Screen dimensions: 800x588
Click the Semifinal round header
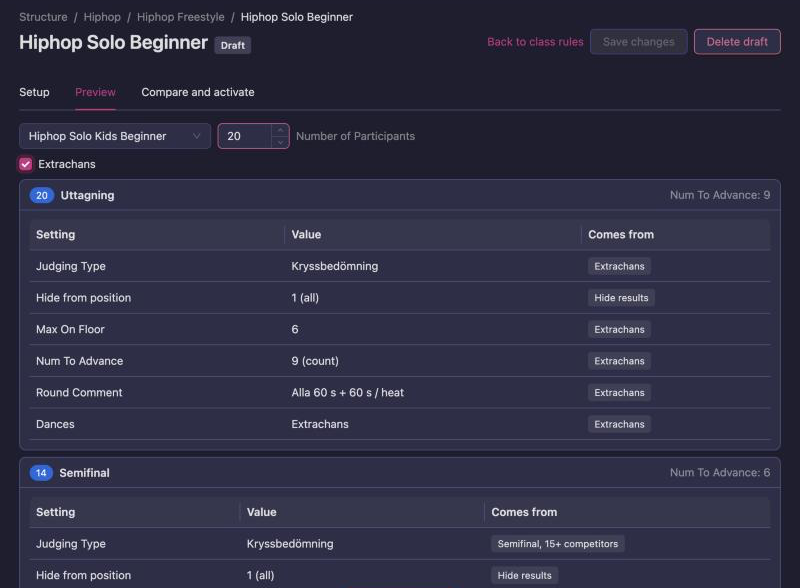[400, 473]
